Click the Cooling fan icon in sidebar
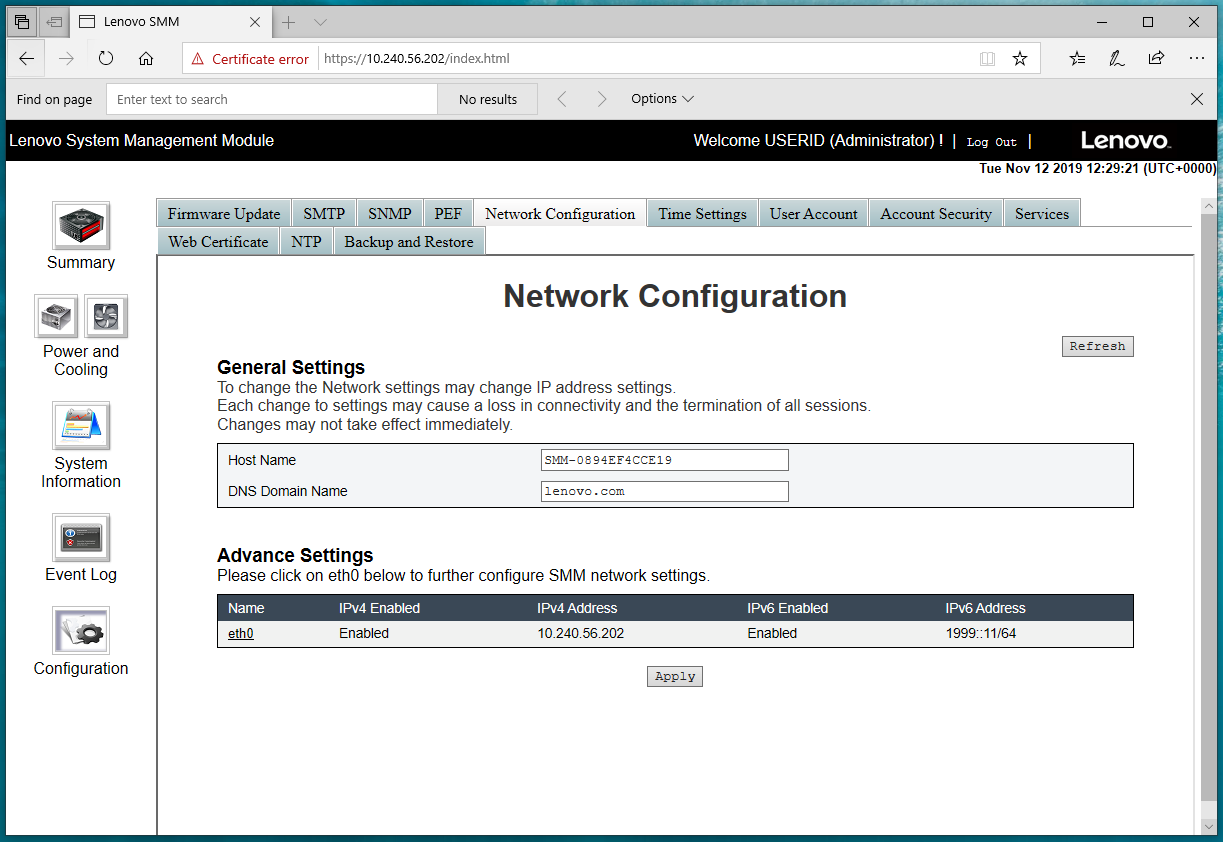The height and width of the screenshot is (842, 1223). pyautogui.click(x=106, y=317)
